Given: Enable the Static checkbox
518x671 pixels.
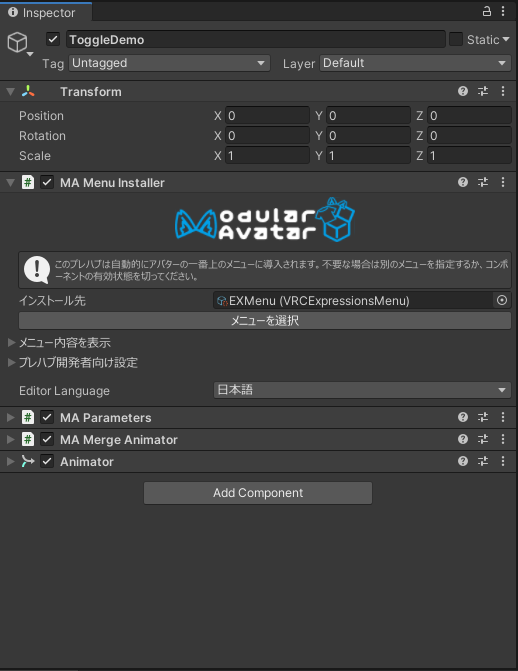Looking at the screenshot, I should [455, 40].
